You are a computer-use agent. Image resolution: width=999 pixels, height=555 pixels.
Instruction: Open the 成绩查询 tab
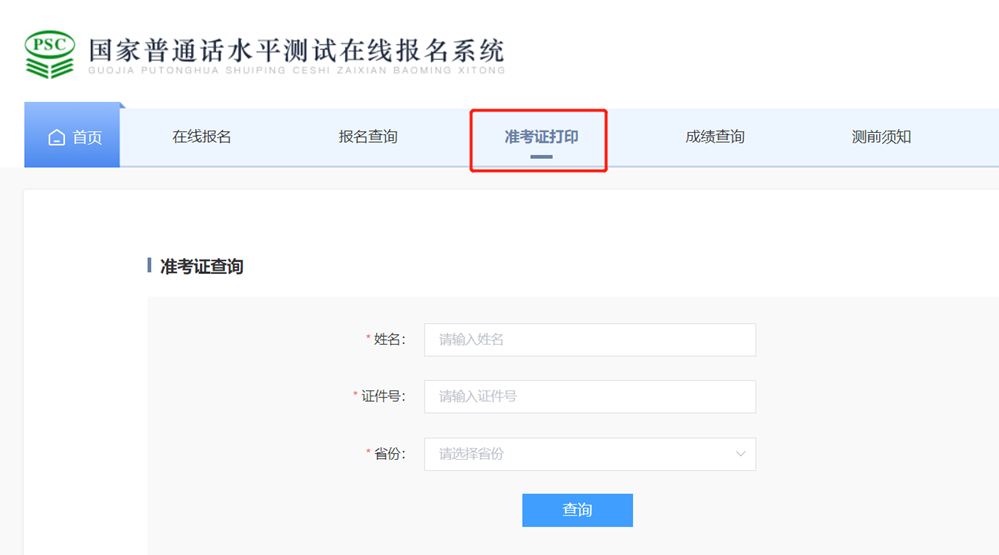click(x=714, y=137)
